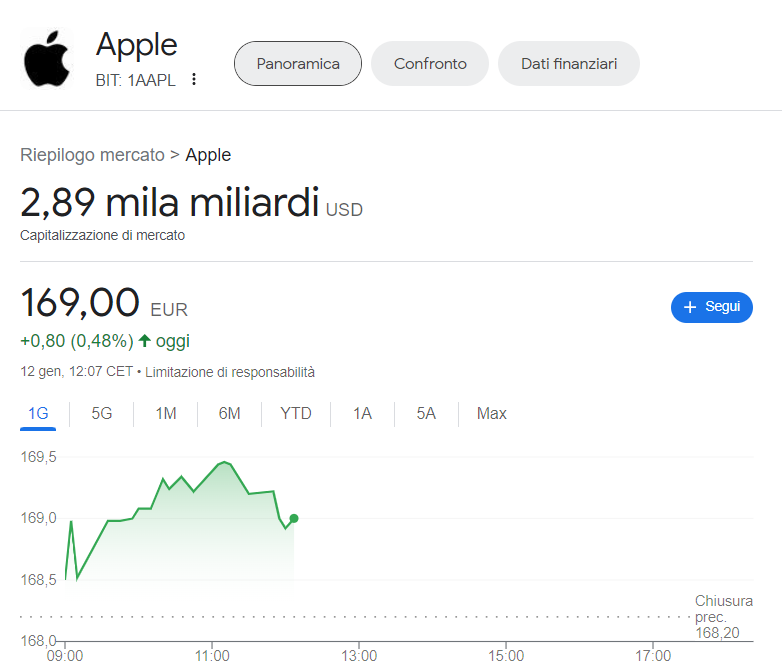The height and width of the screenshot is (669, 782).
Task: Click Riepilogo mercato breadcrumb link
Action: 92,155
